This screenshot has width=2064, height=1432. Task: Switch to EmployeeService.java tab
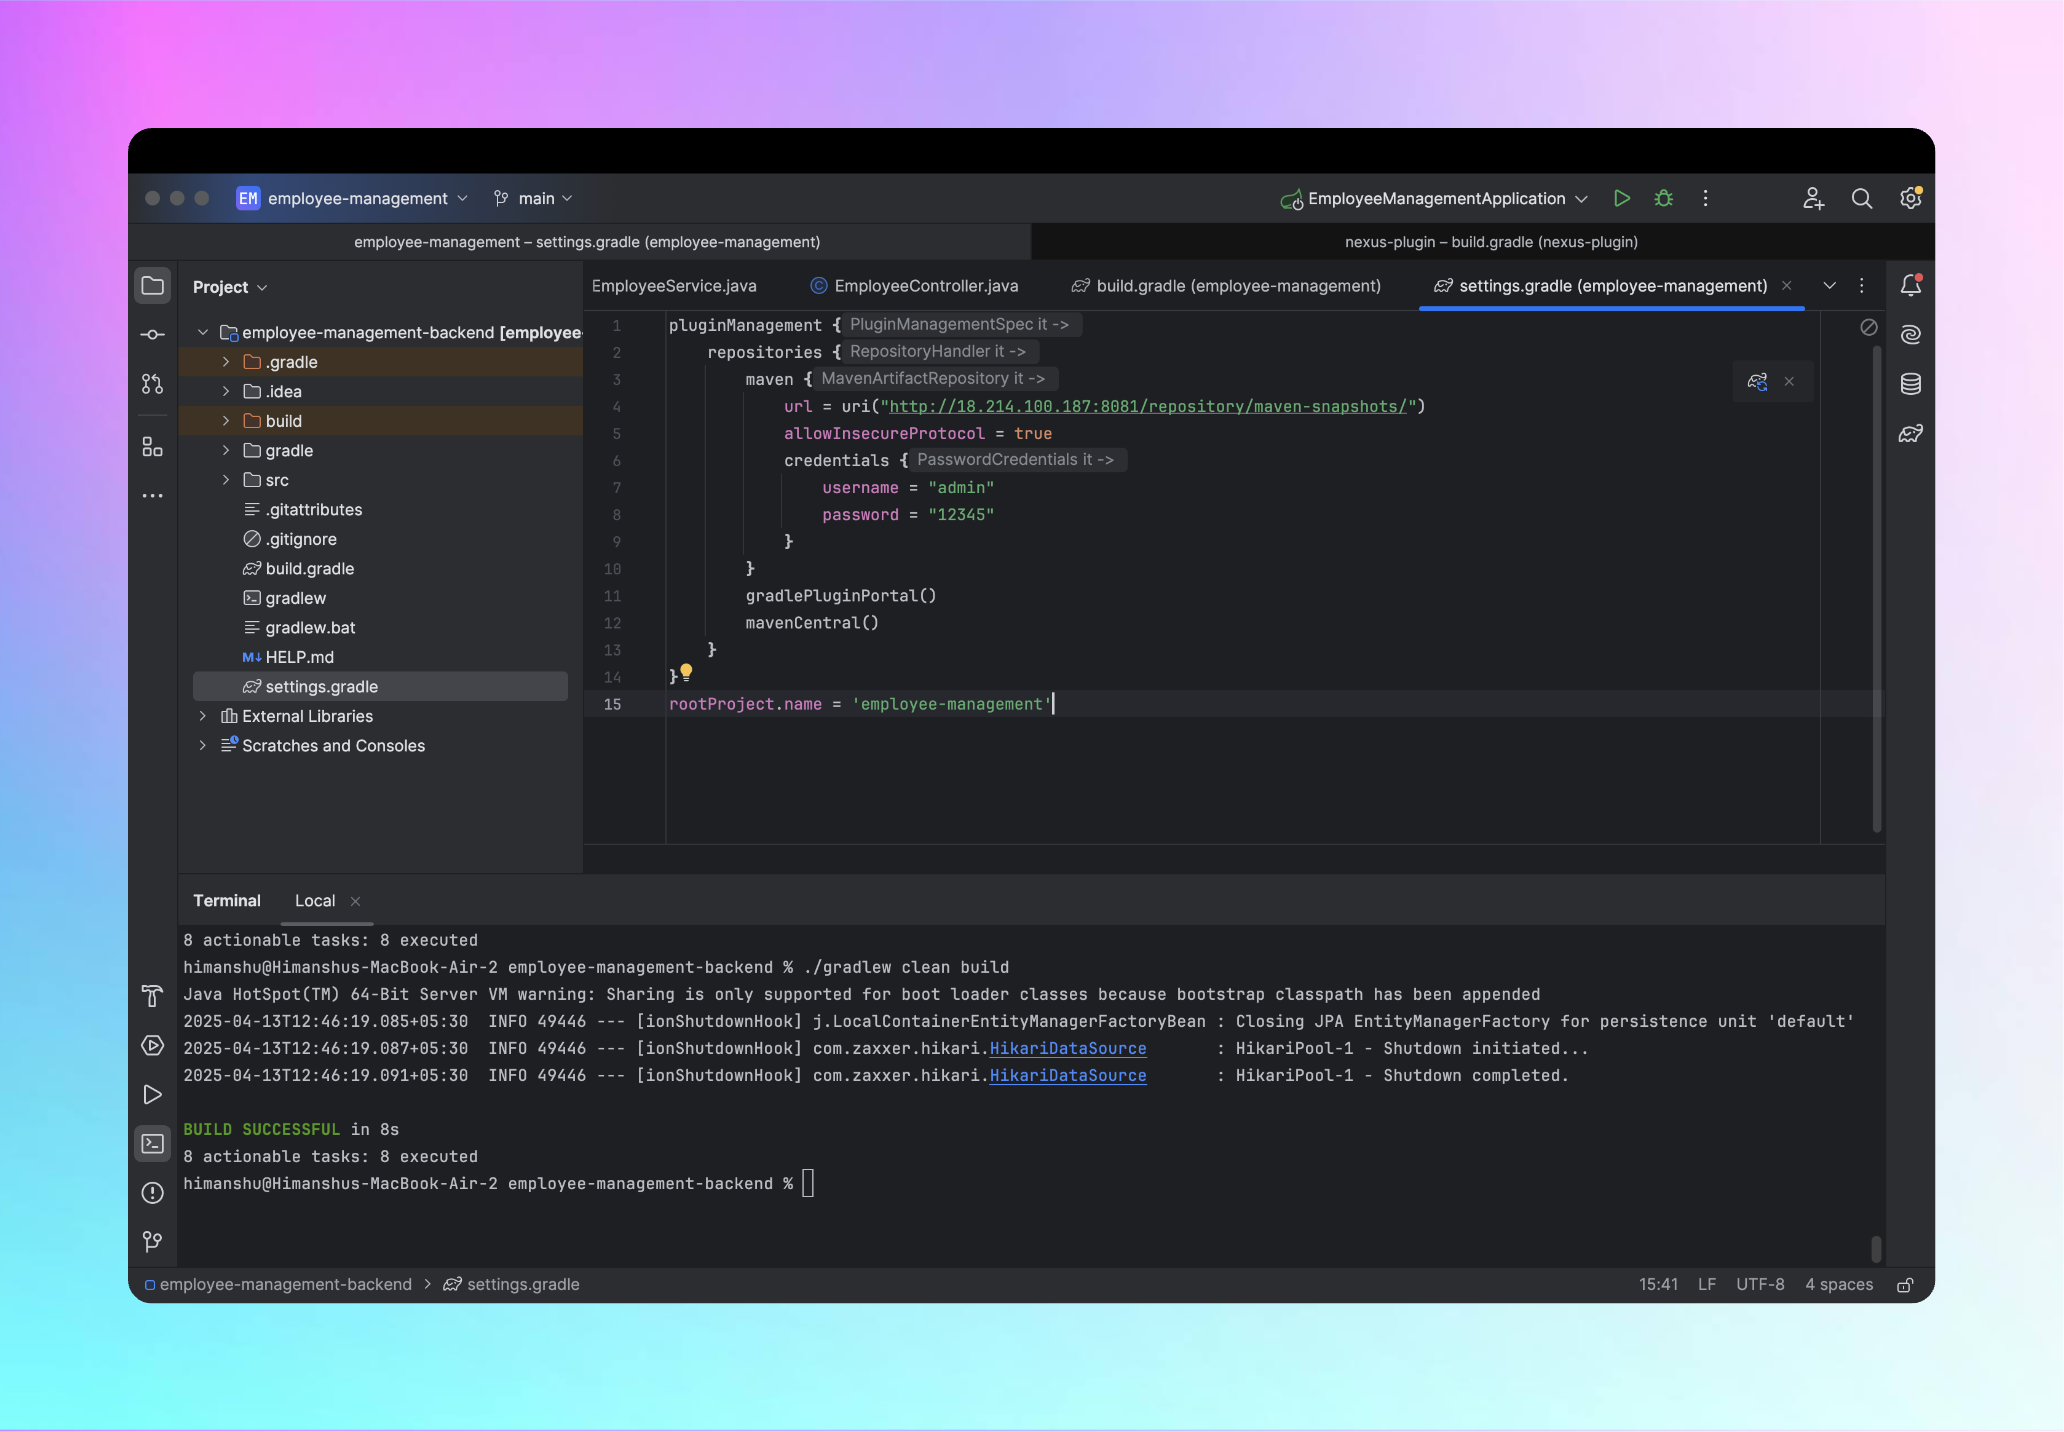(674, 286)
